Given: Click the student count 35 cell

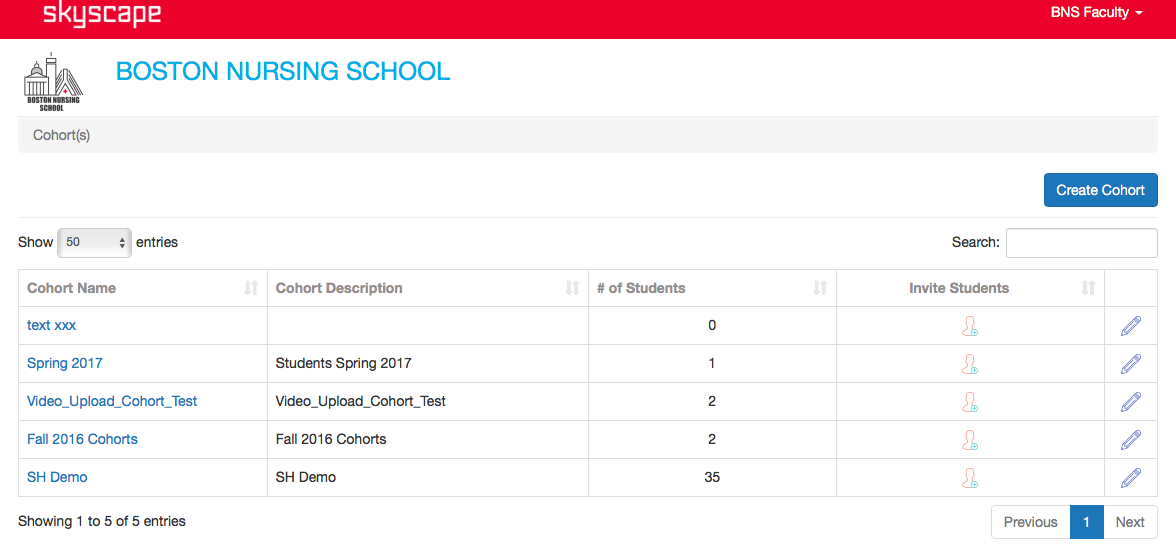Looking at the screenshot, I should (712, 477).
